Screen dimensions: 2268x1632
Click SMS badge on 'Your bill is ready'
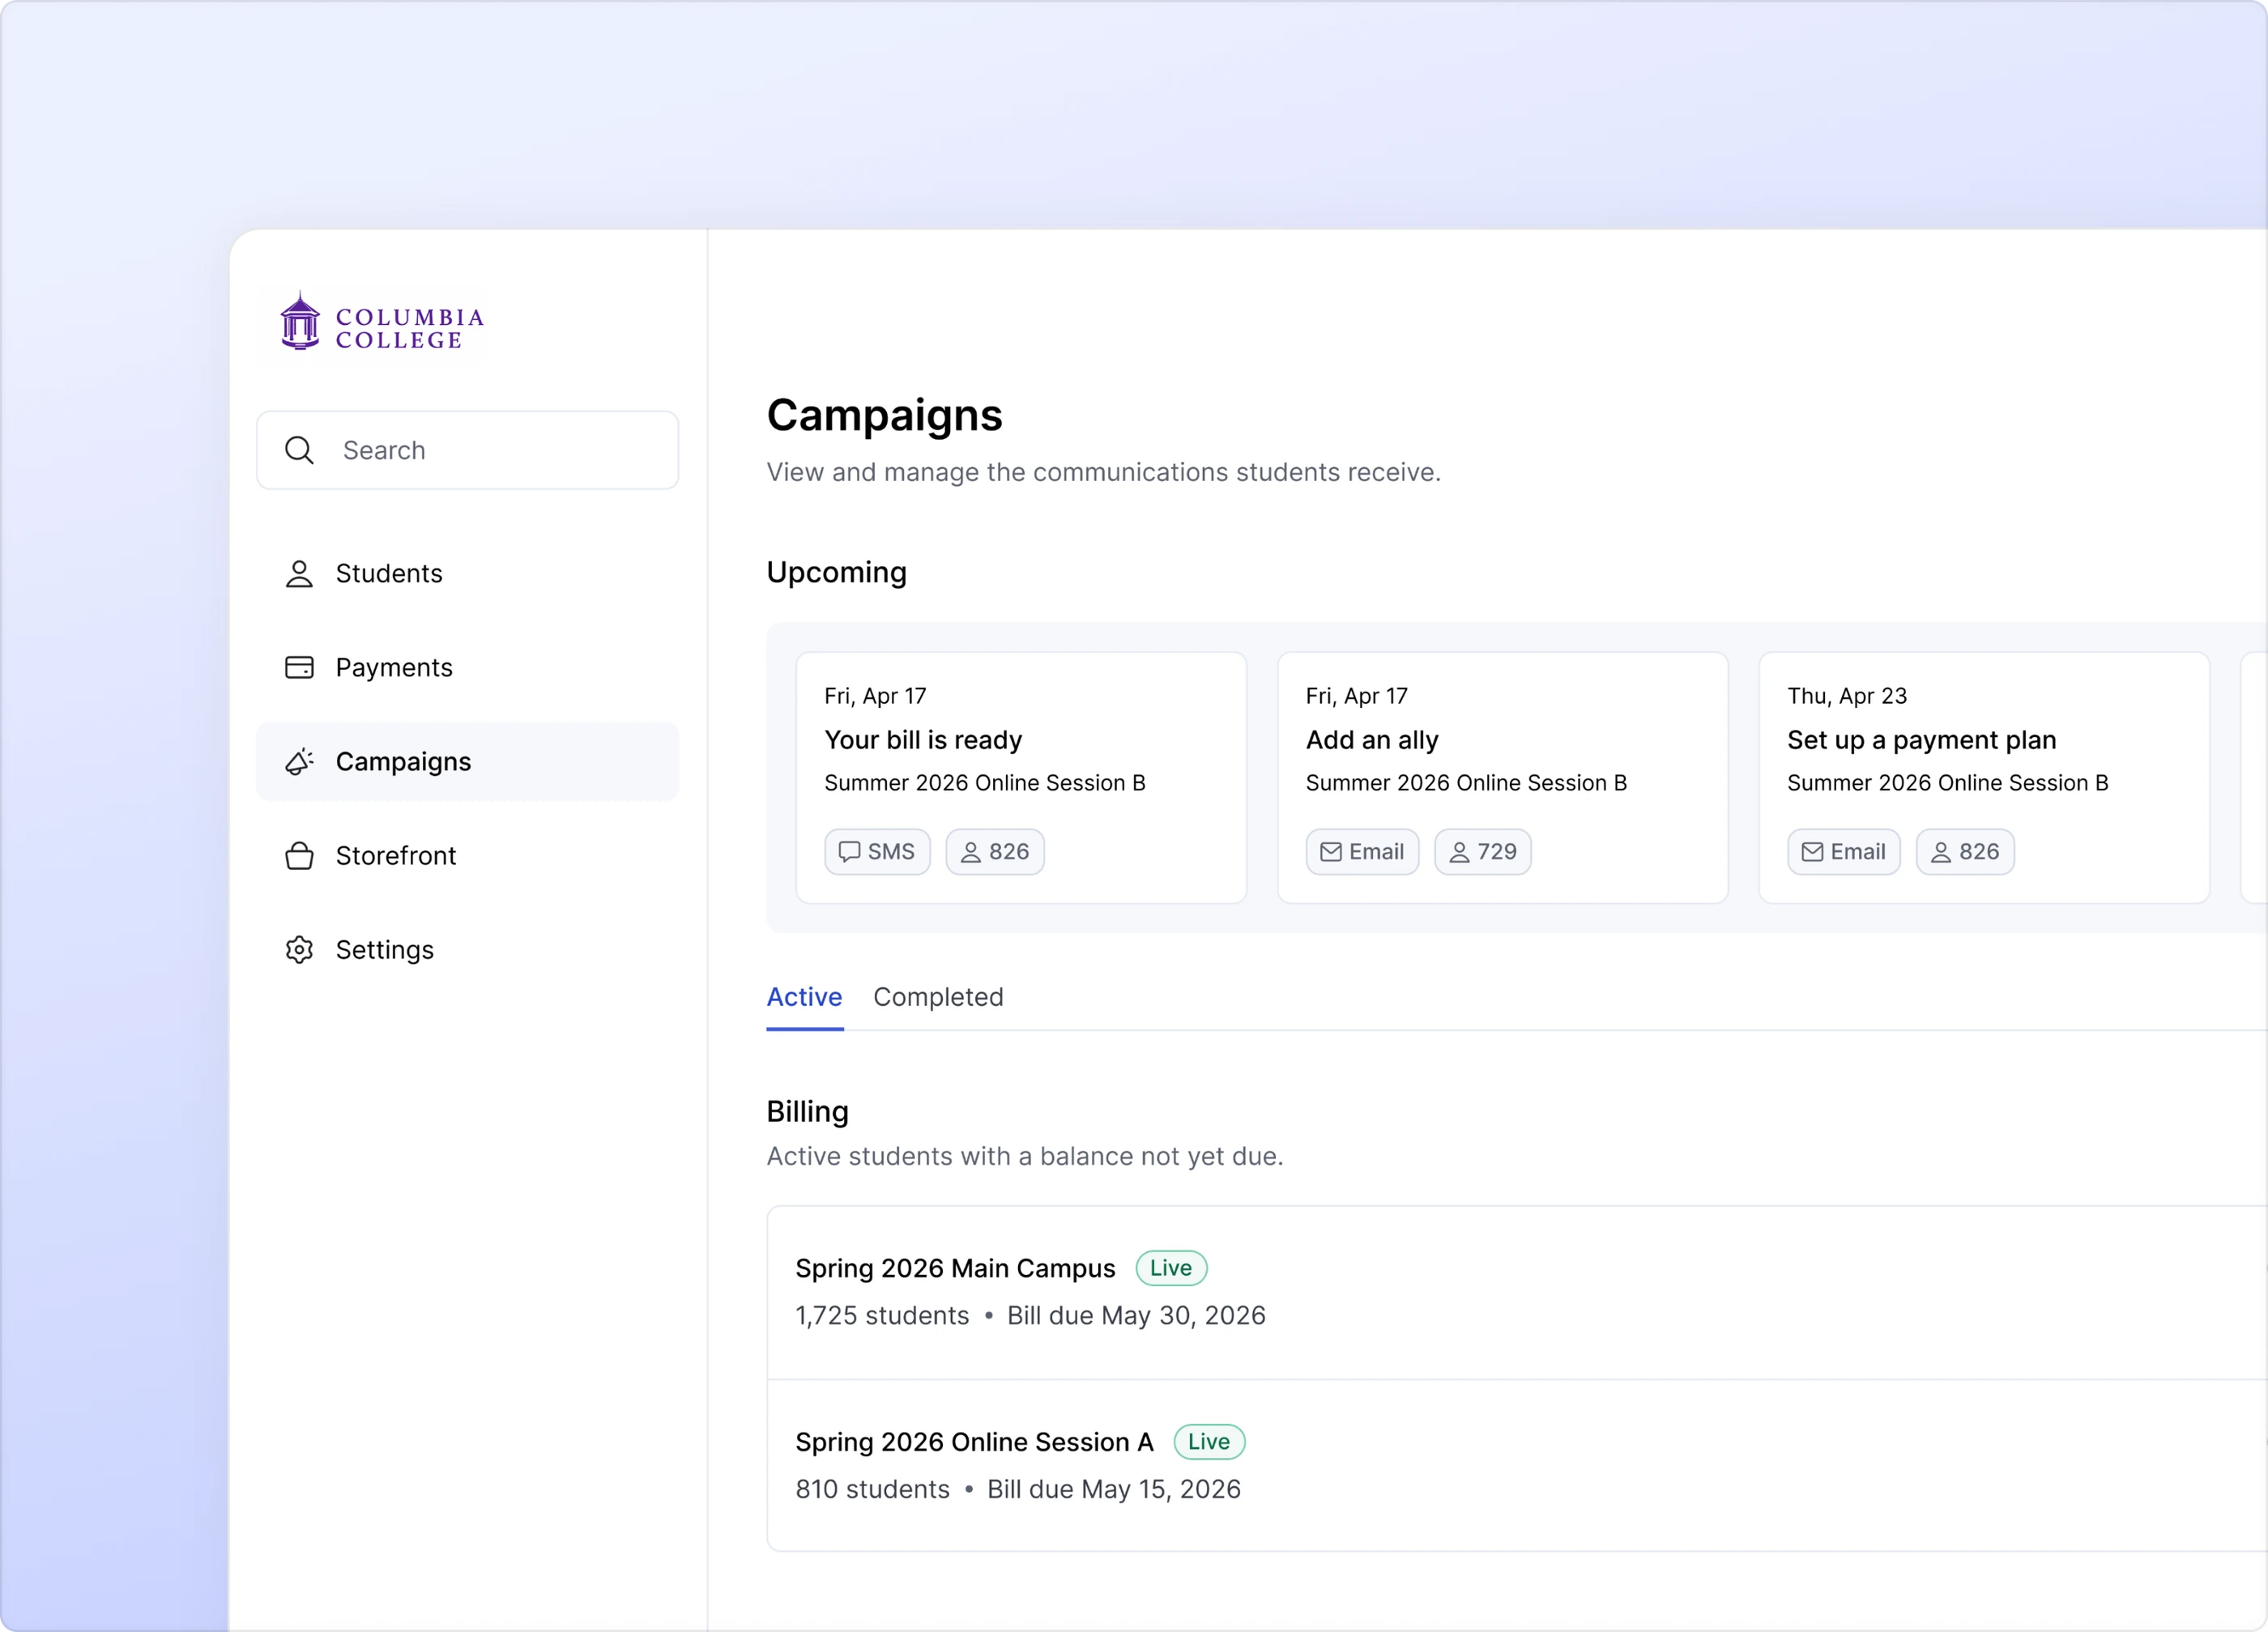877,852
